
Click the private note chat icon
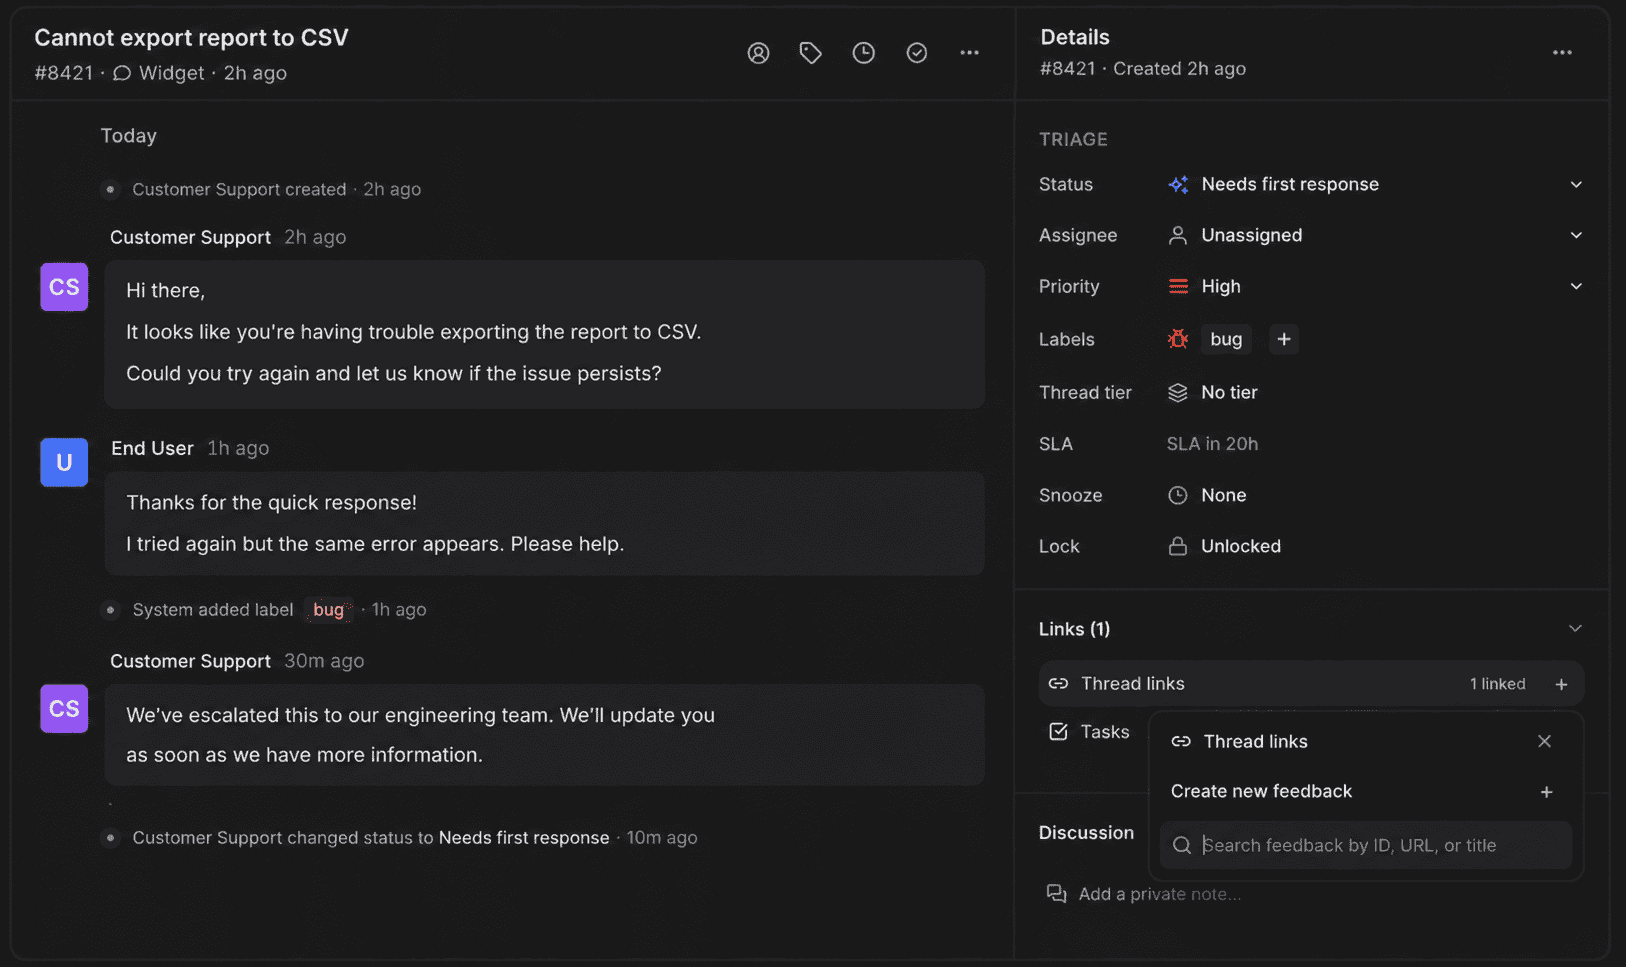coord(1056,893)
